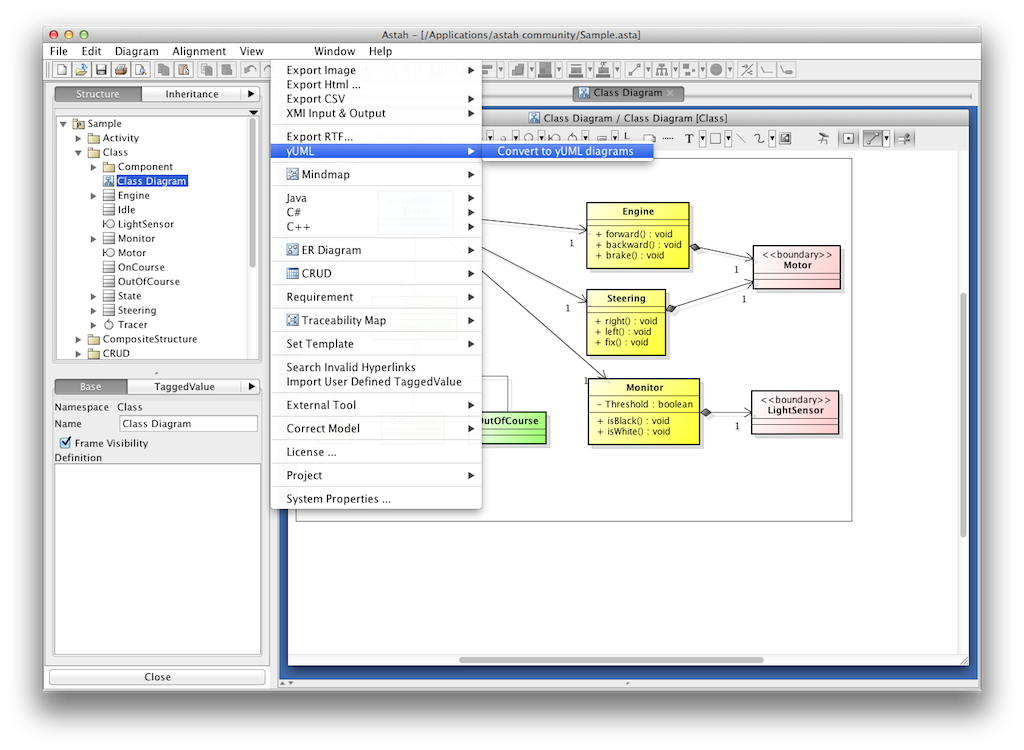Click the diagram's horizontal scrollbar
This screenshot has height=750, width=1024.
tap(611, 660)
